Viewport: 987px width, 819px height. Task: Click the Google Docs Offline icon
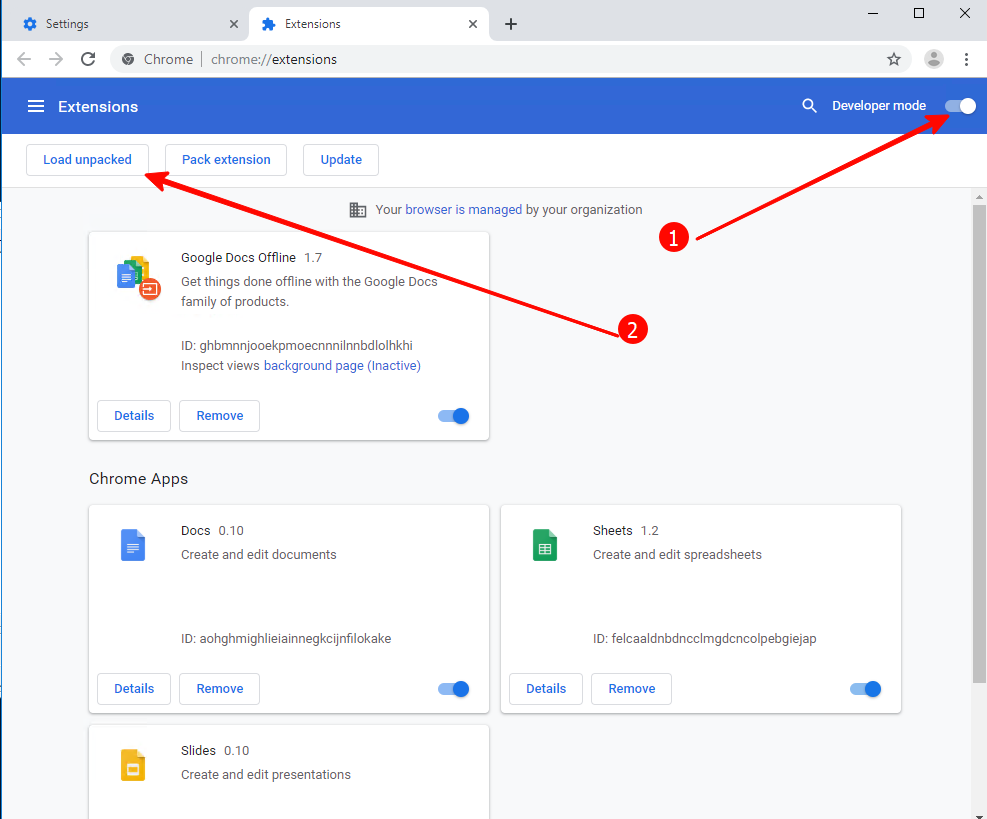[138, 278]
